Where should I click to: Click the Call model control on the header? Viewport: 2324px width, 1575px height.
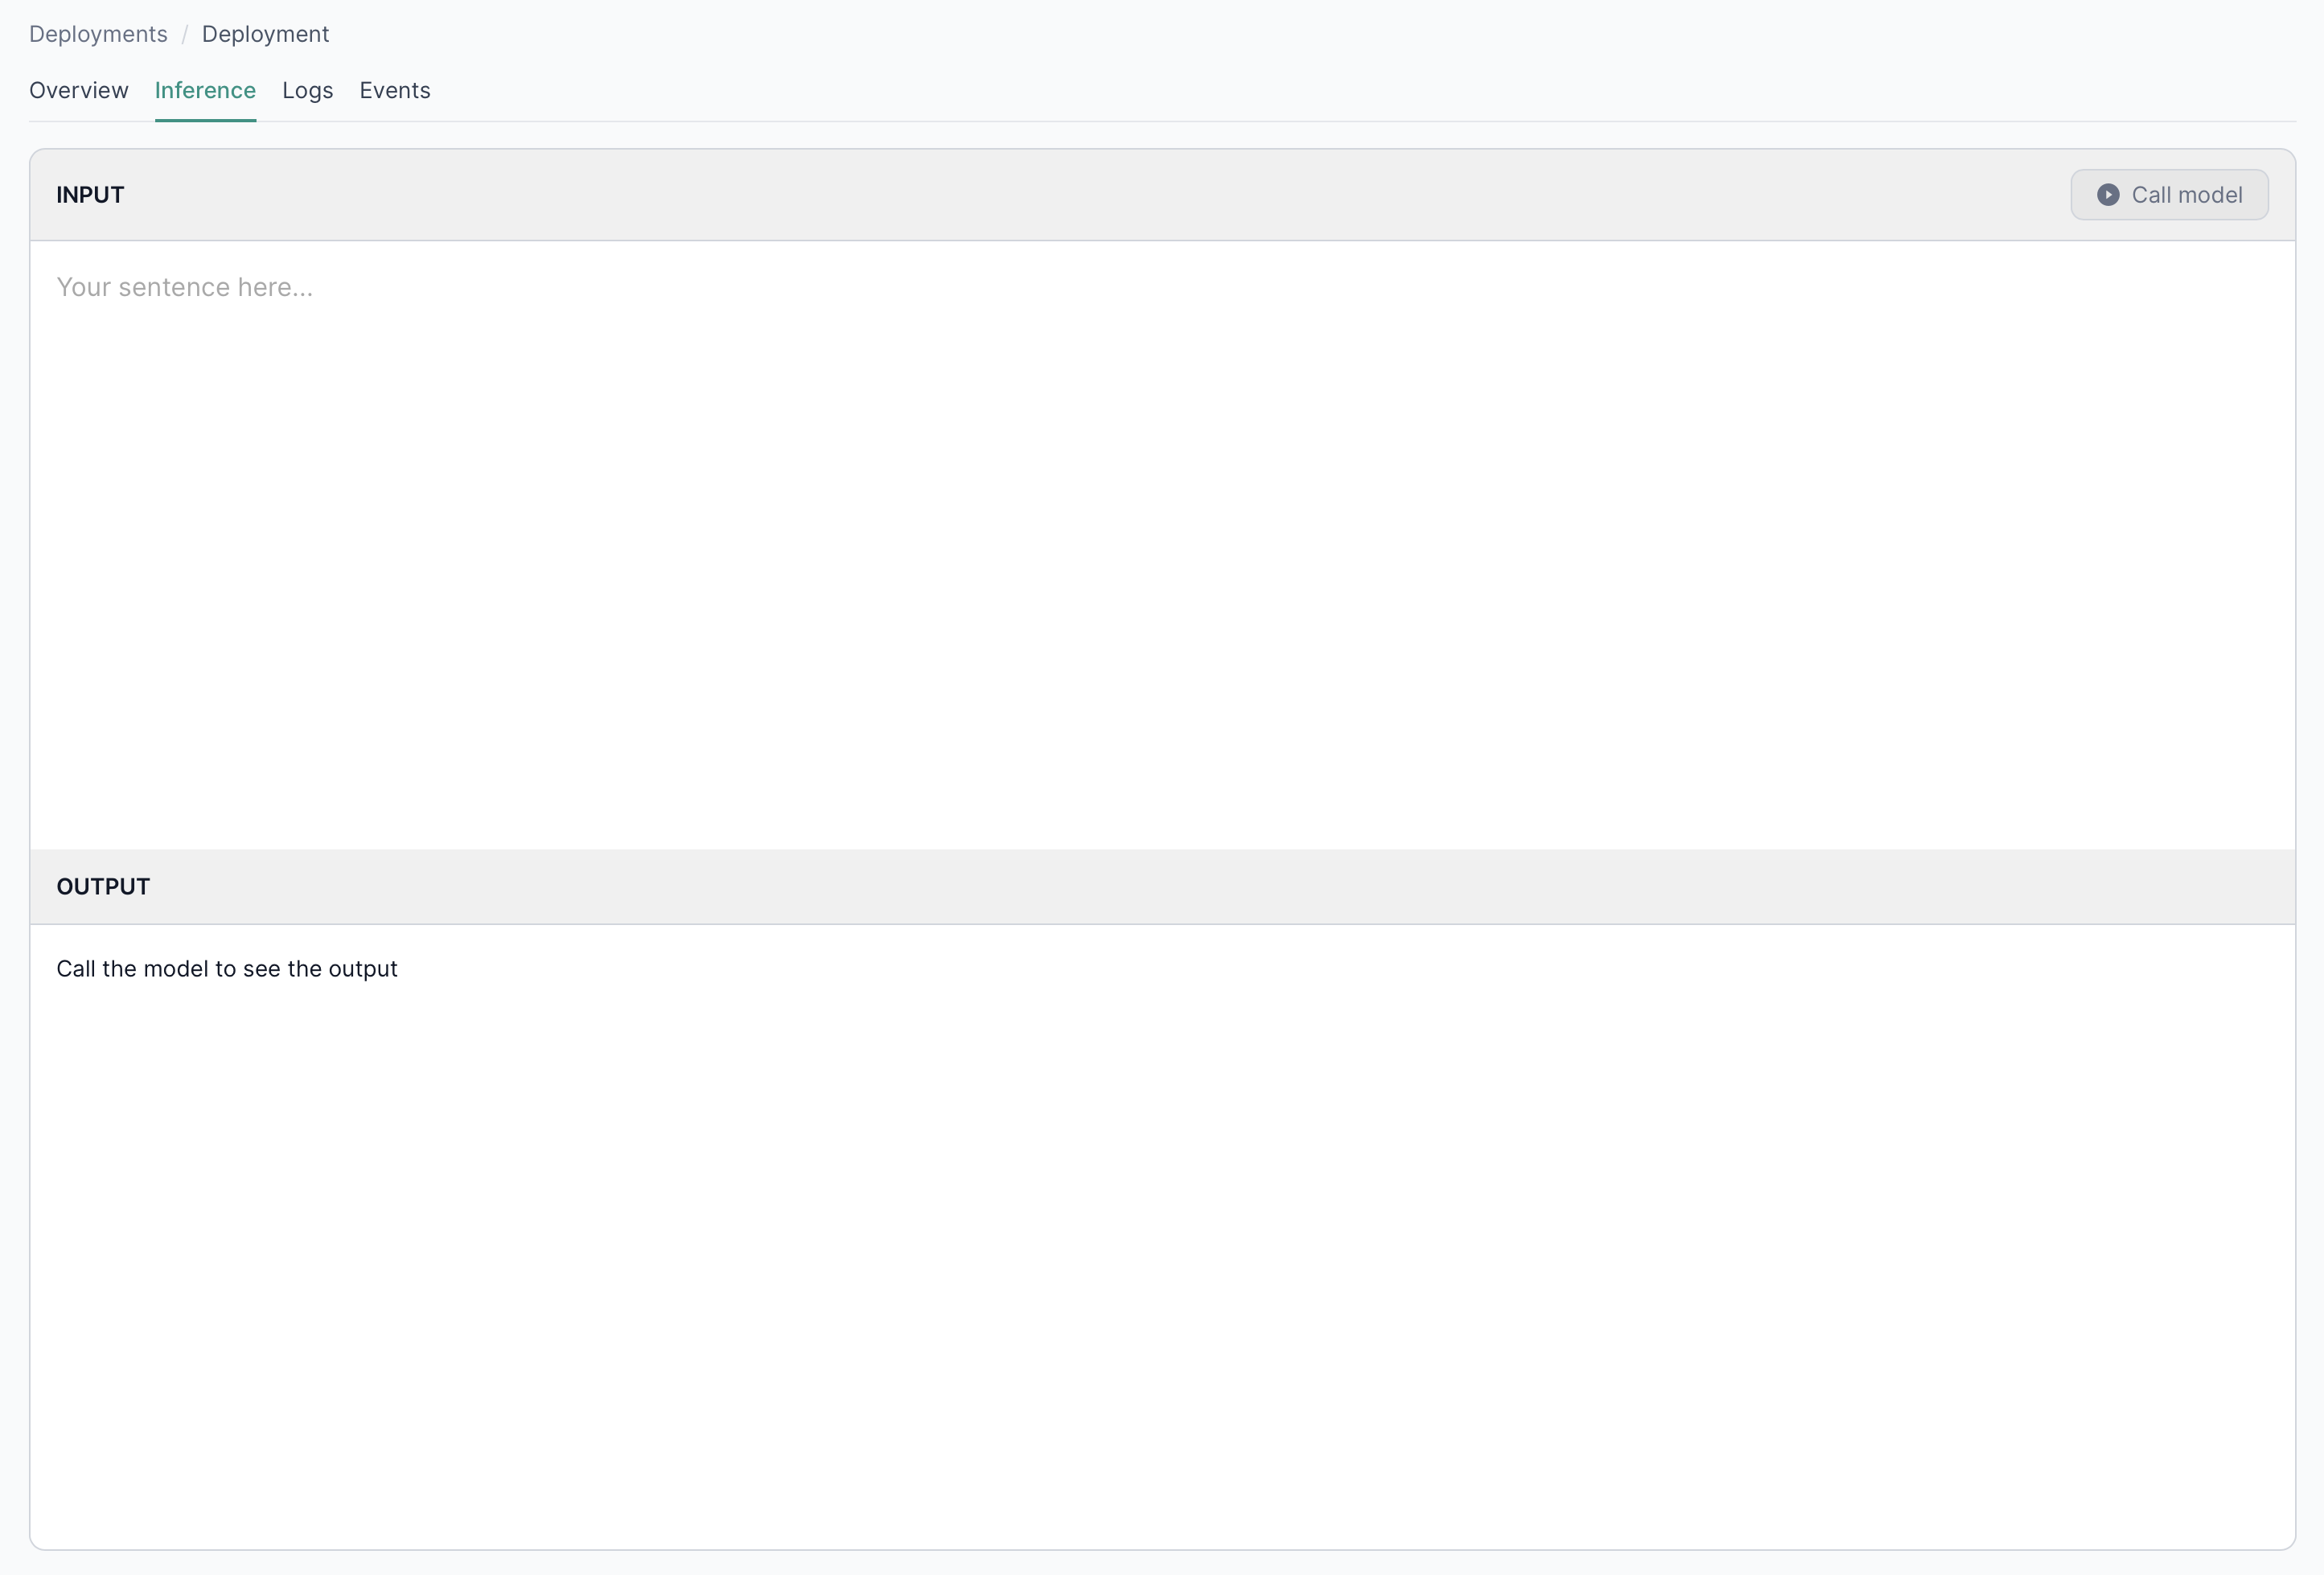point(2168,195)
